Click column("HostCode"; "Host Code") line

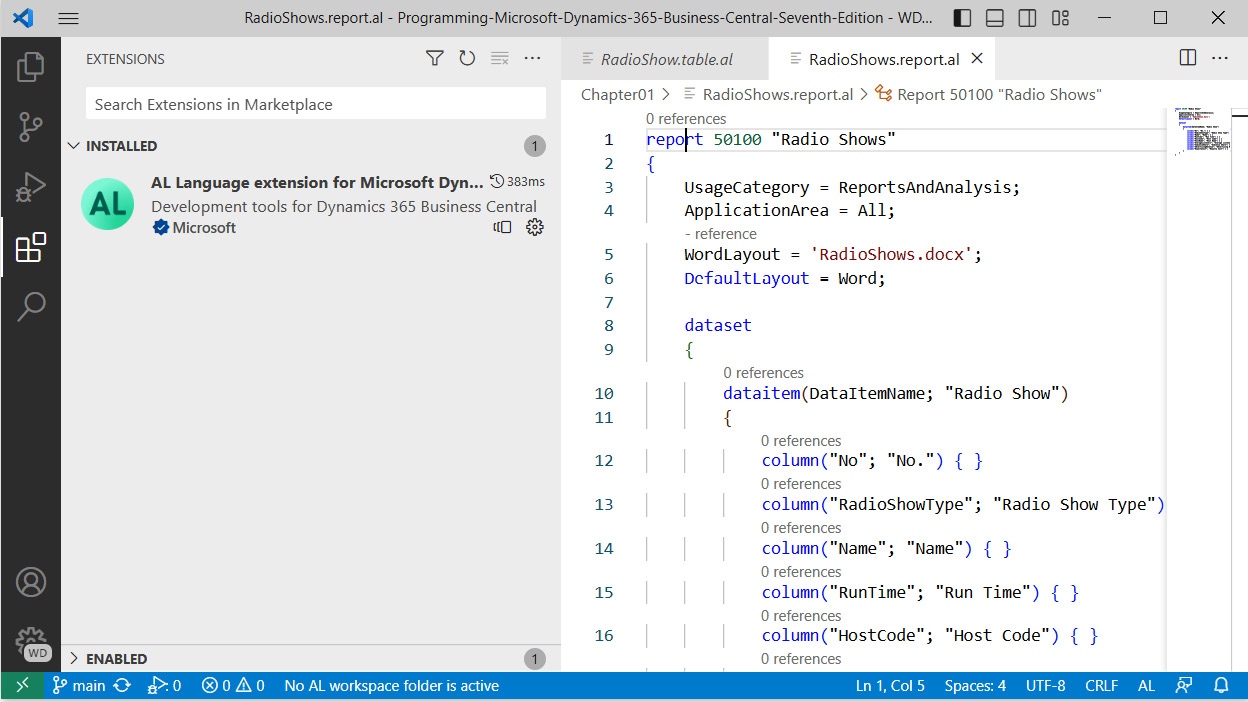930,636
